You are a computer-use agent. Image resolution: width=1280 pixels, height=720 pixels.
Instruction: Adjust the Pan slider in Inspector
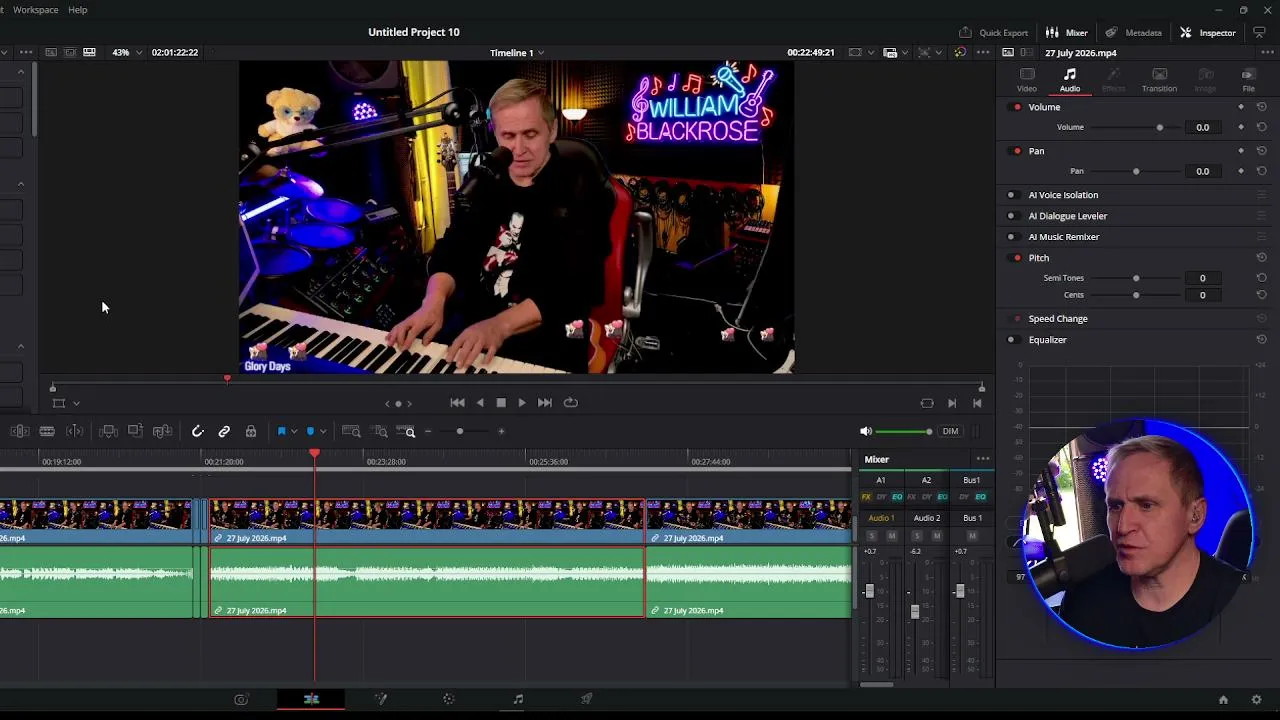[x=1136, y=171]
